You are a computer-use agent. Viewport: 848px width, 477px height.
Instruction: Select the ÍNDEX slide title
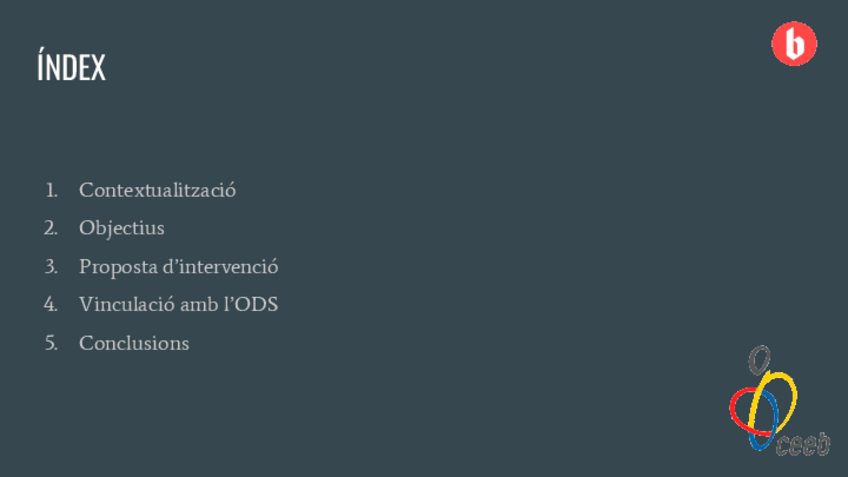point(71,68)
